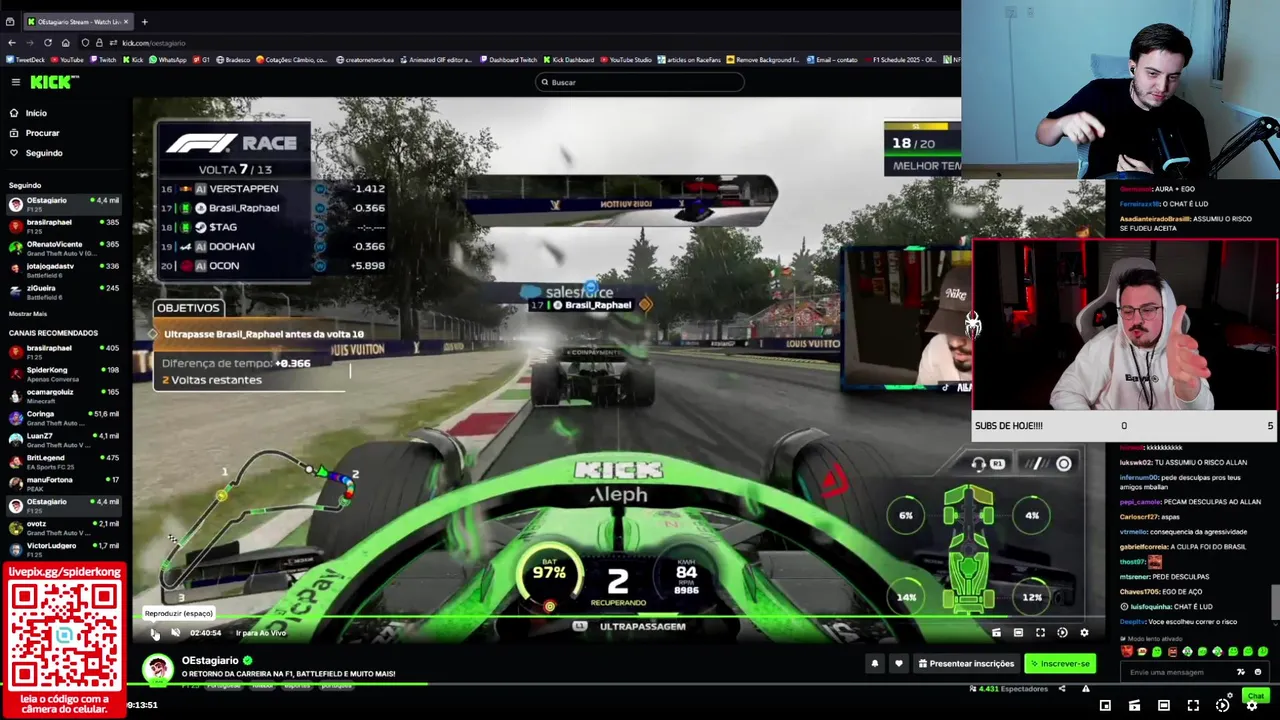Follow channel with the heart button
The width and height of the screenshot is (1280, 720).
898,663
